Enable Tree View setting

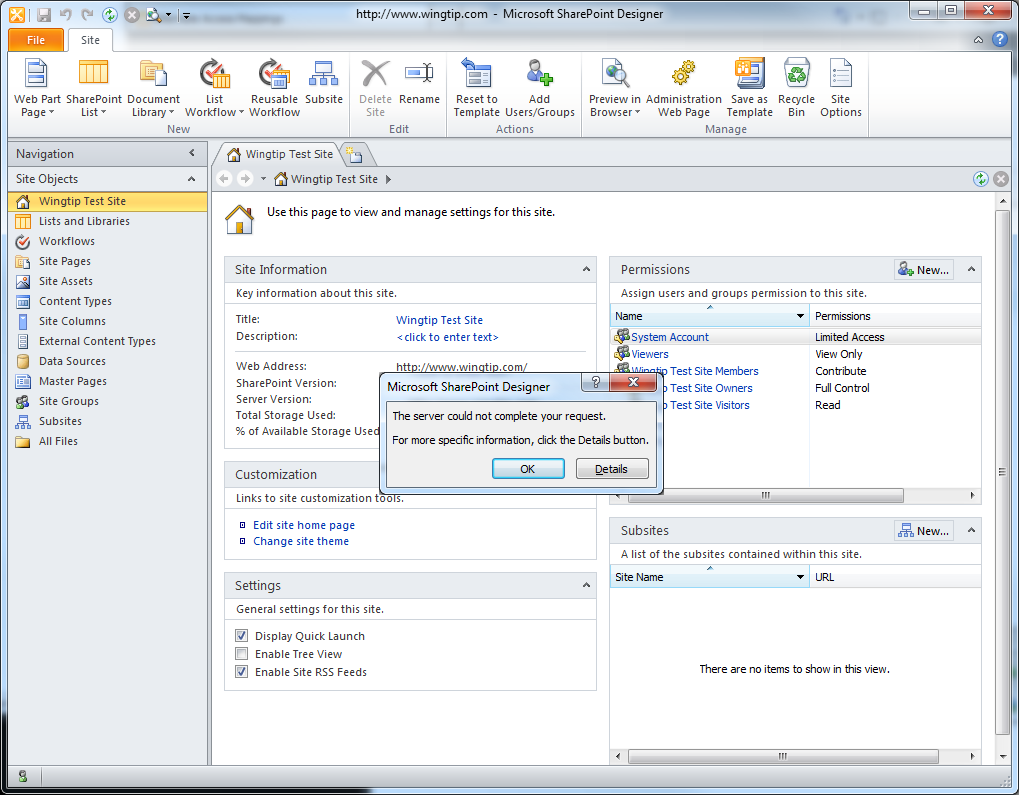(241, 653)
